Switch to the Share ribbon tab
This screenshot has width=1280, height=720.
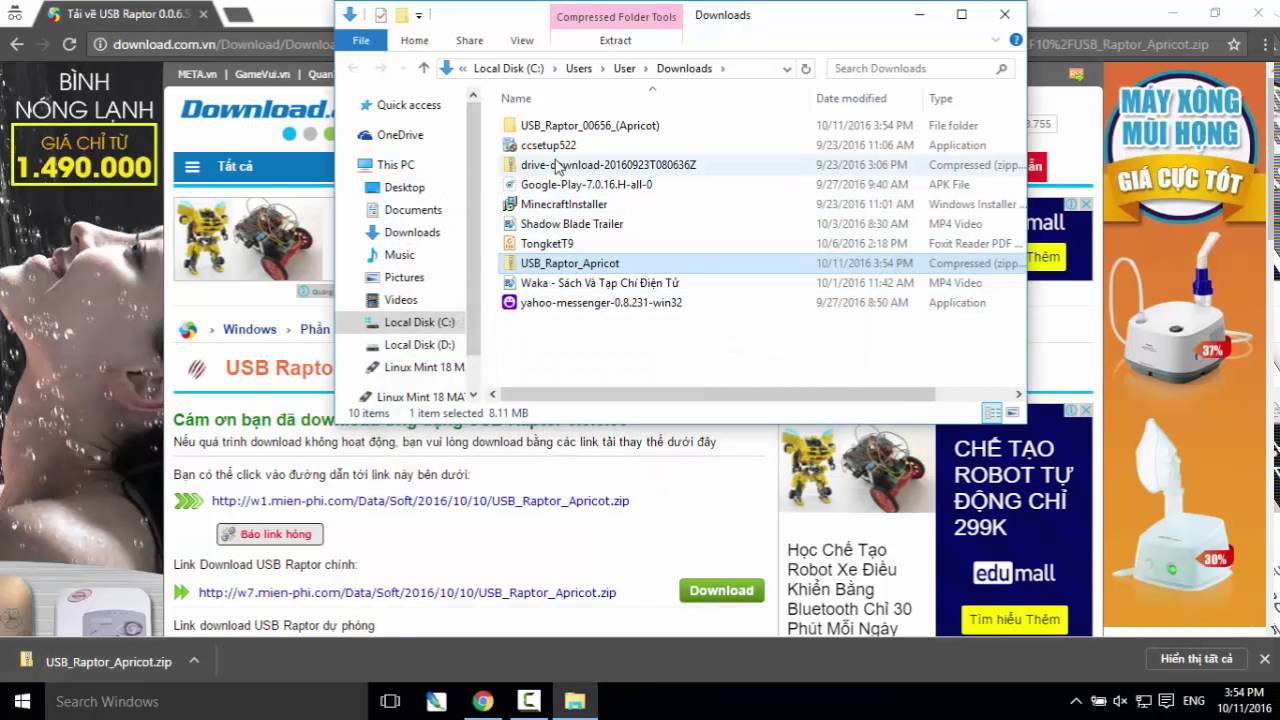[x=469, y=41]
